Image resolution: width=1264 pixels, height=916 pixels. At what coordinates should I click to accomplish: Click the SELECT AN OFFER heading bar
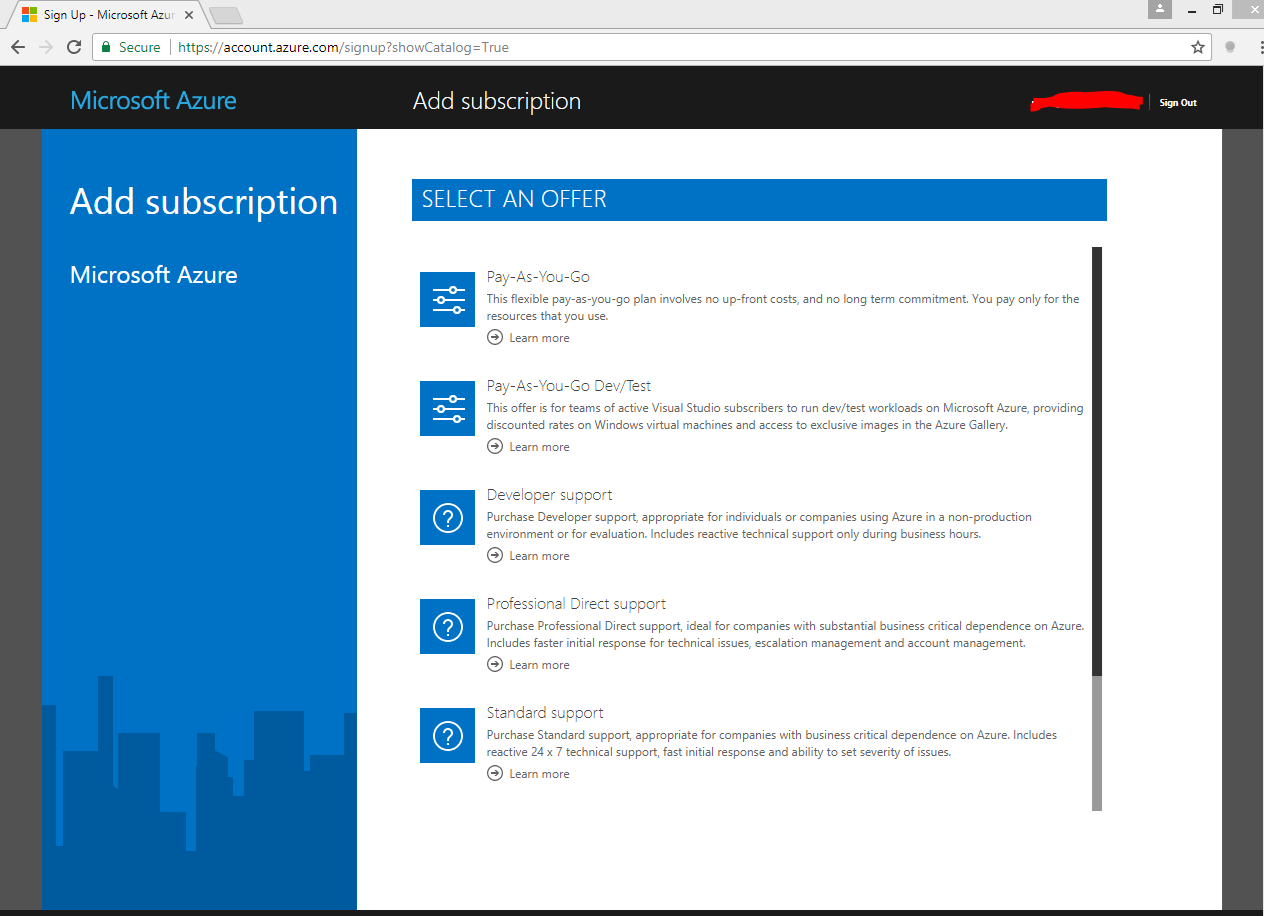pos(759,199)
